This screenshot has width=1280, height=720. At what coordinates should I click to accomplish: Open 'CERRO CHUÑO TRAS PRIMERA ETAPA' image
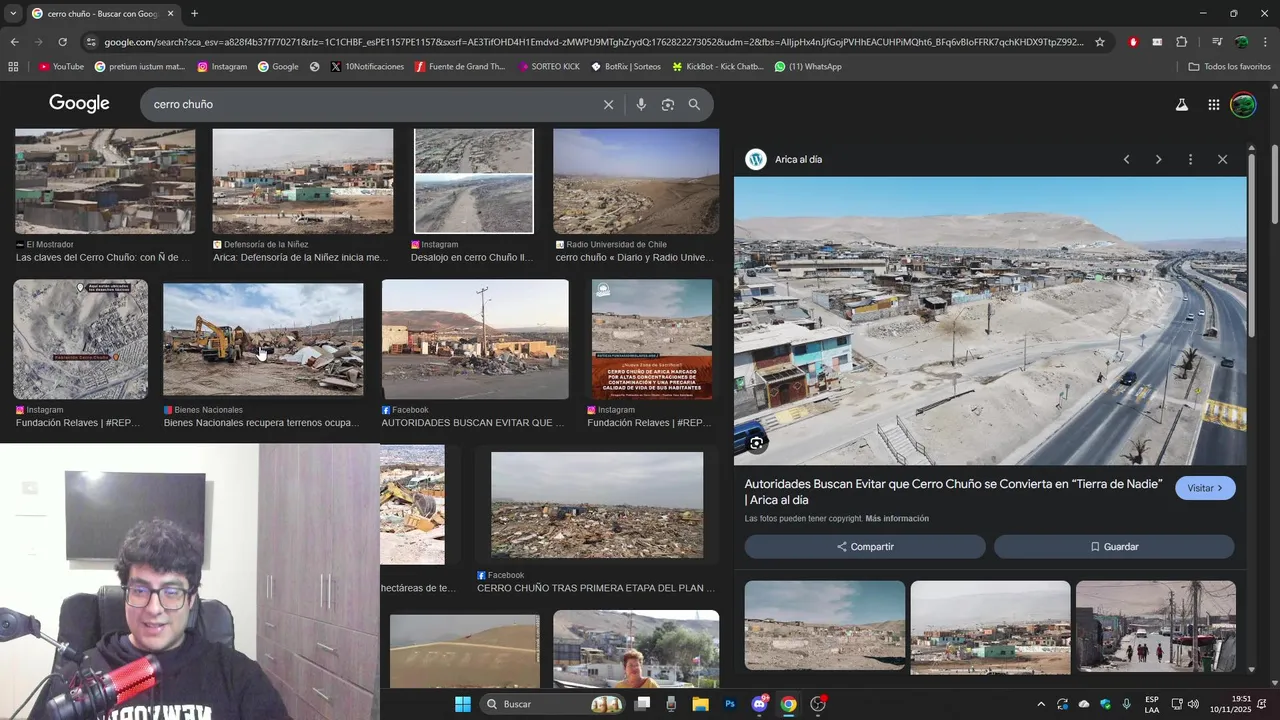point(597,505)
